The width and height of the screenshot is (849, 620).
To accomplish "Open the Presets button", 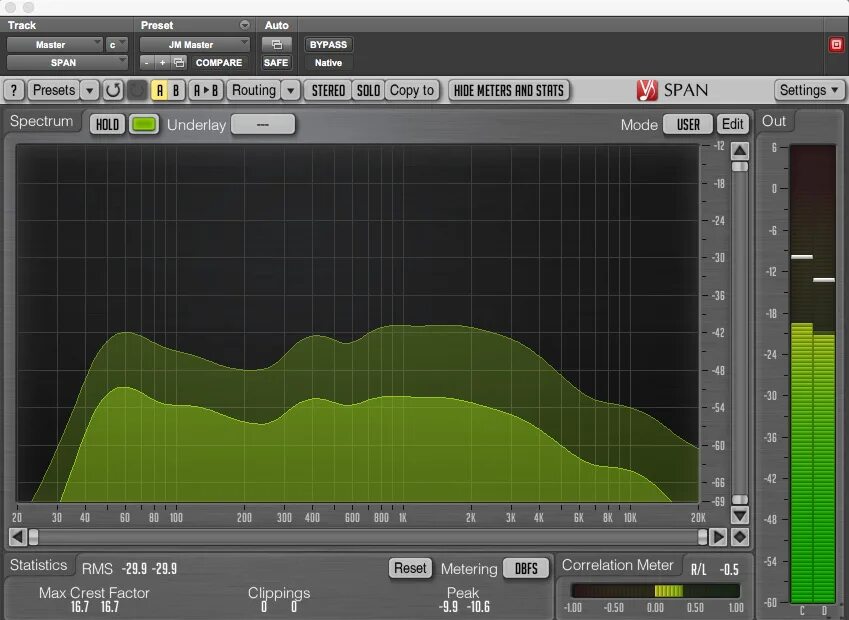I will click(54, 90).
